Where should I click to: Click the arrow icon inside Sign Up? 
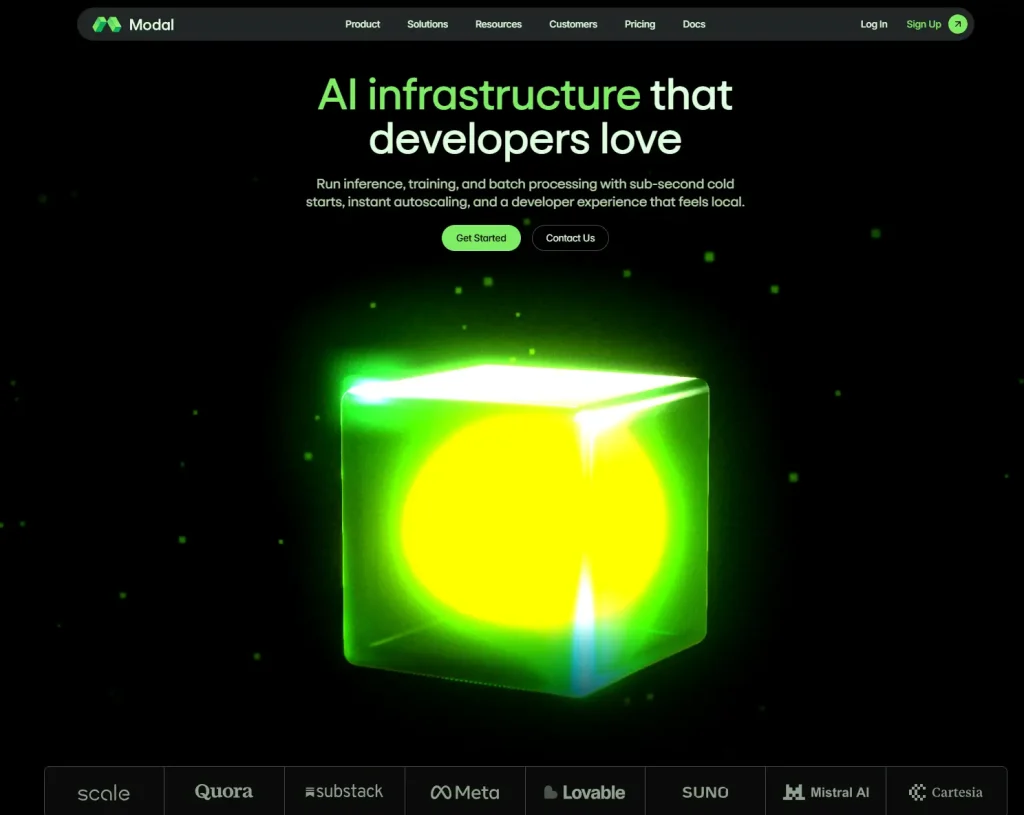pos(957,23)
